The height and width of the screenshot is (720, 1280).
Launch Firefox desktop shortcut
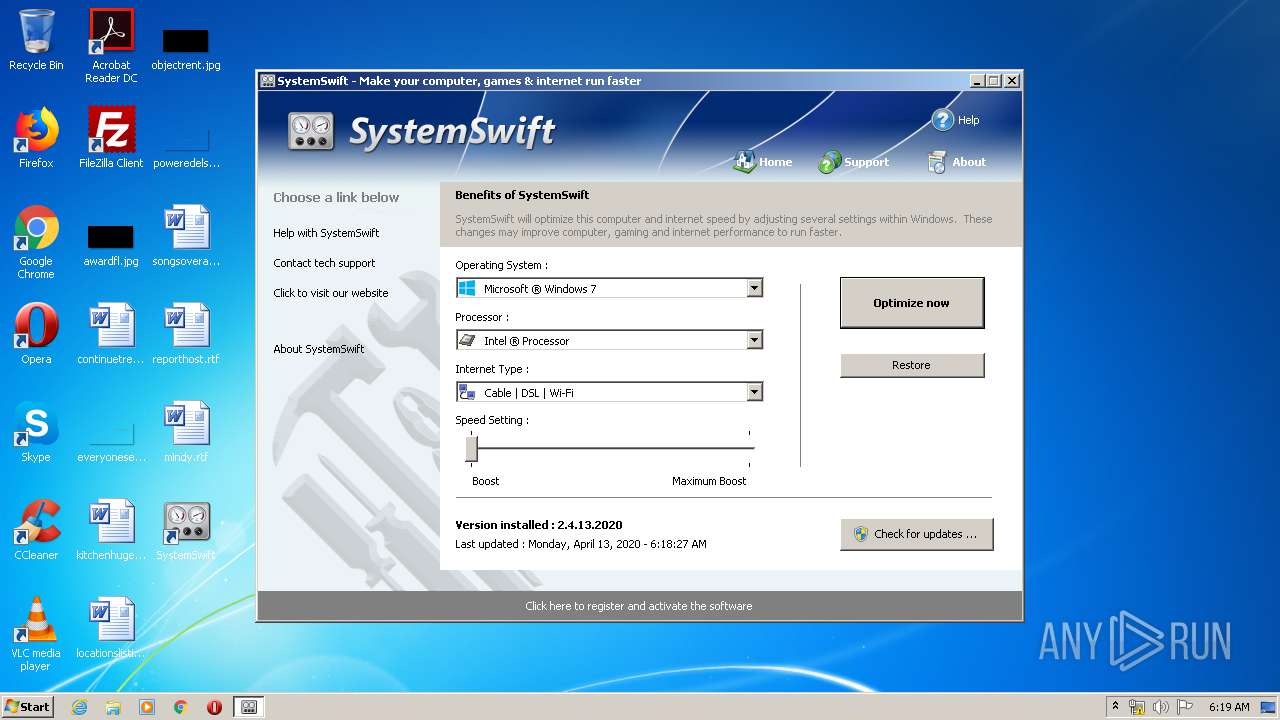(36, 138)
